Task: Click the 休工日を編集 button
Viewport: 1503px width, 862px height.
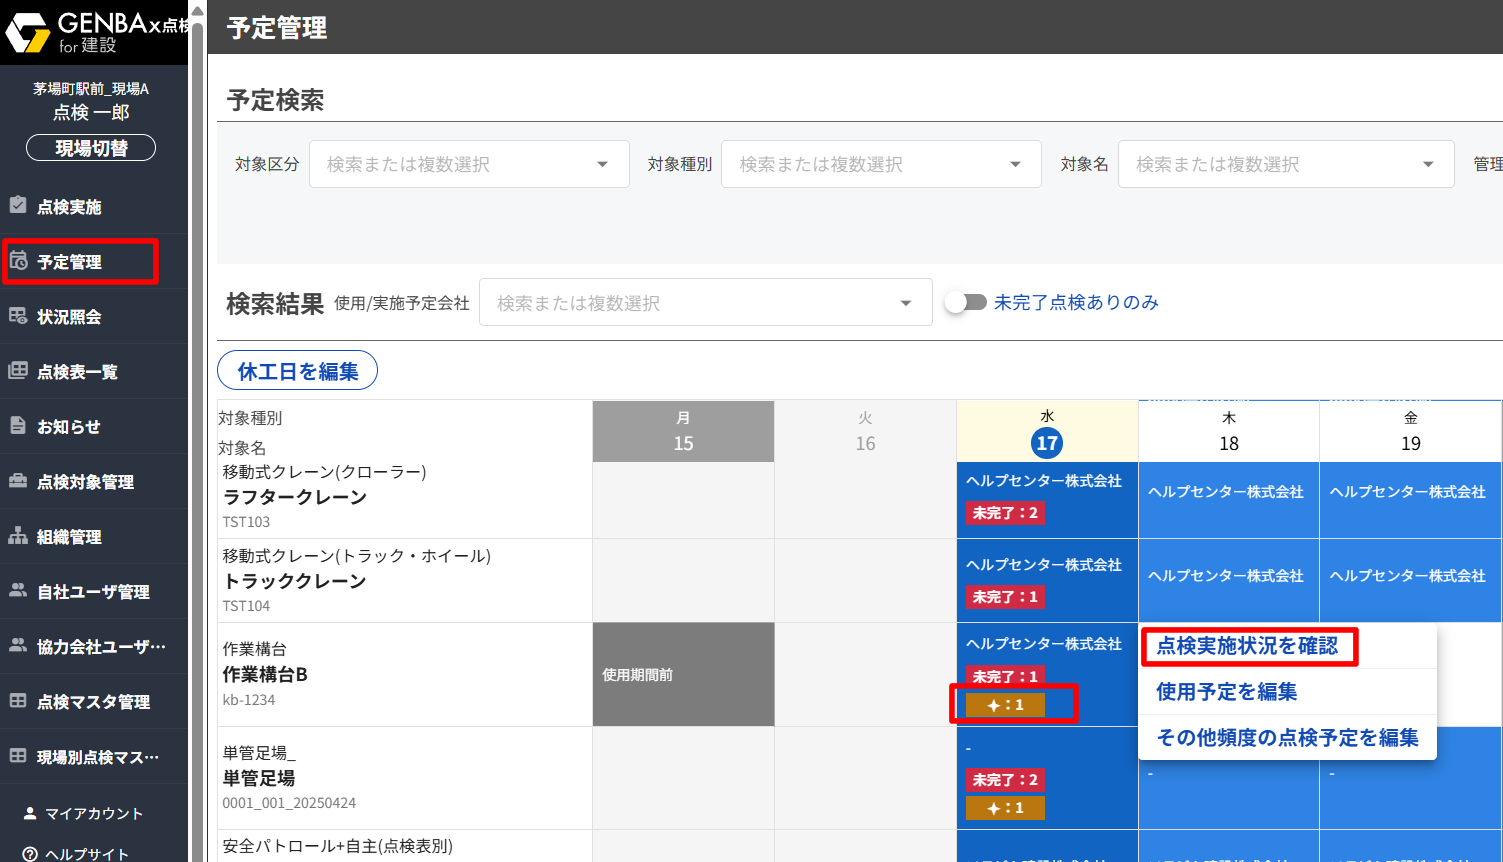Action: click(x=297, y=371)
